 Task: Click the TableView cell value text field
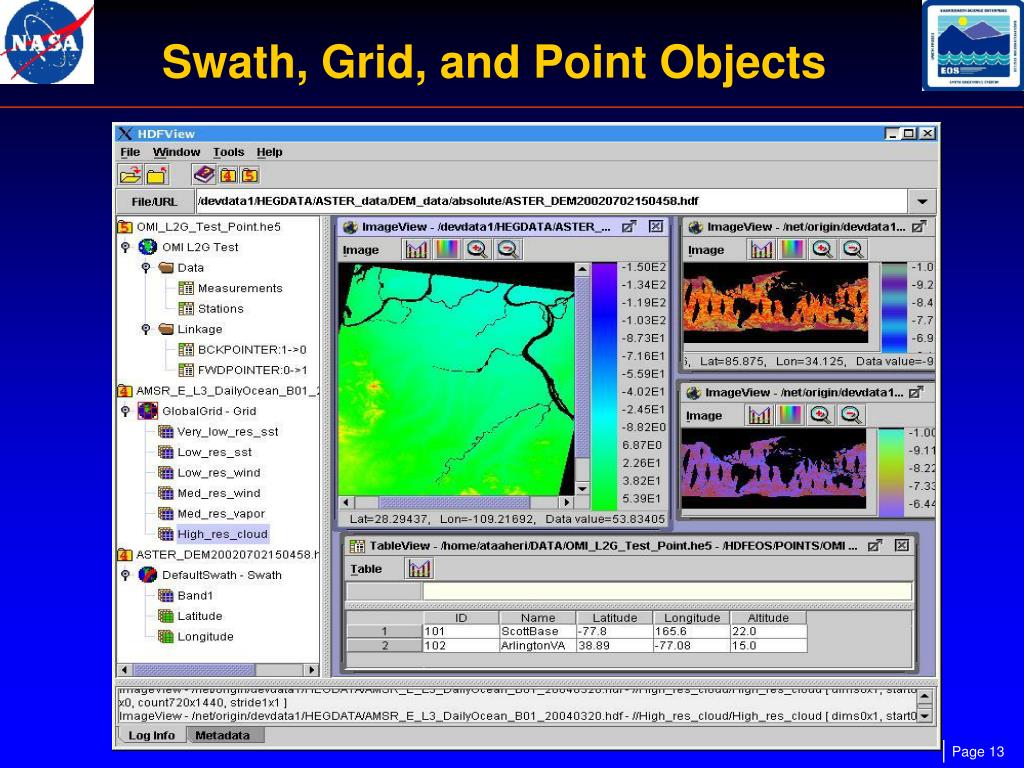pyautogui.click(x=667, y=591)
